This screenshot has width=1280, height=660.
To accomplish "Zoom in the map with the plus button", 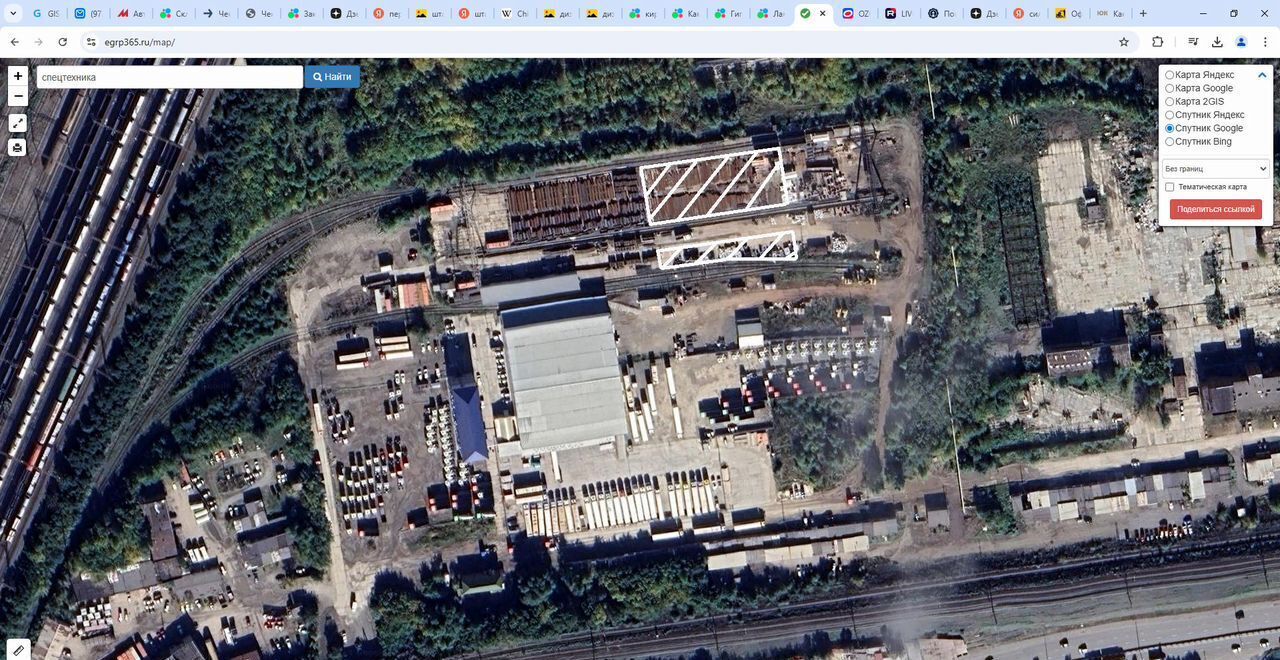I will (18, 76).
